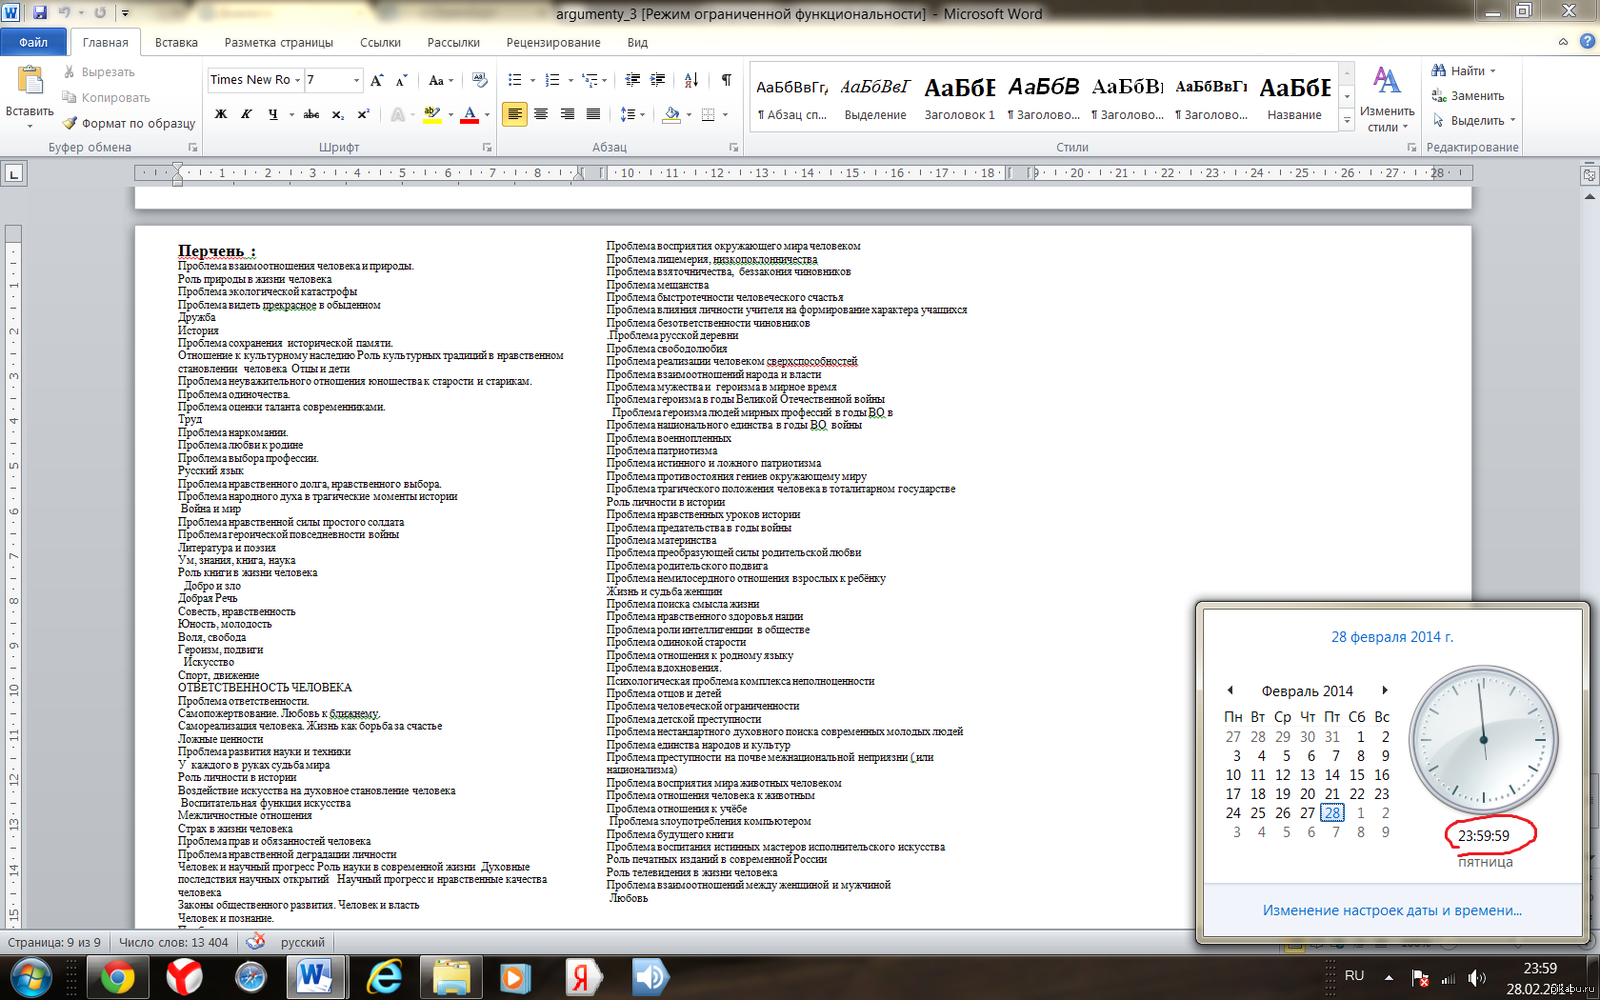
Task: Click the Изменение настроек даты и времени link
Action: click(1392, 910)
